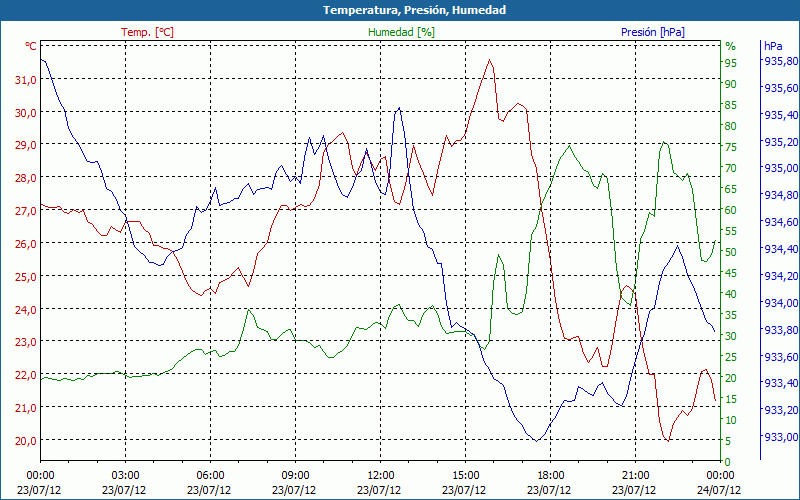Pick the '06:00' time axis label

(x=210, y=476)
